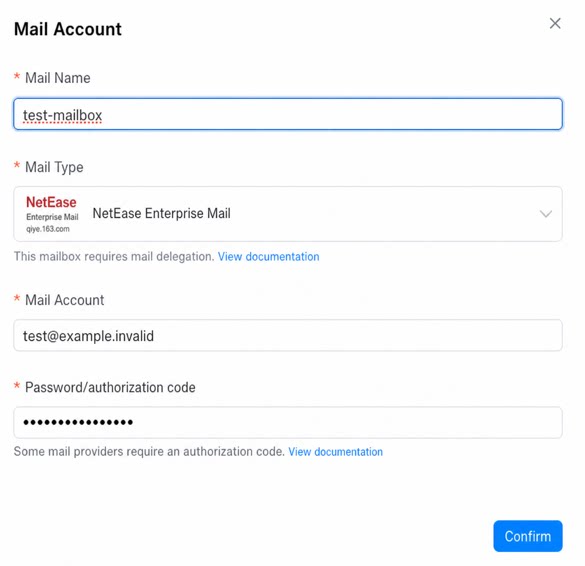This screenshot has height=566, width=585.
Task: Open View documentation link for mail delegation
Action: coord(268,257)
